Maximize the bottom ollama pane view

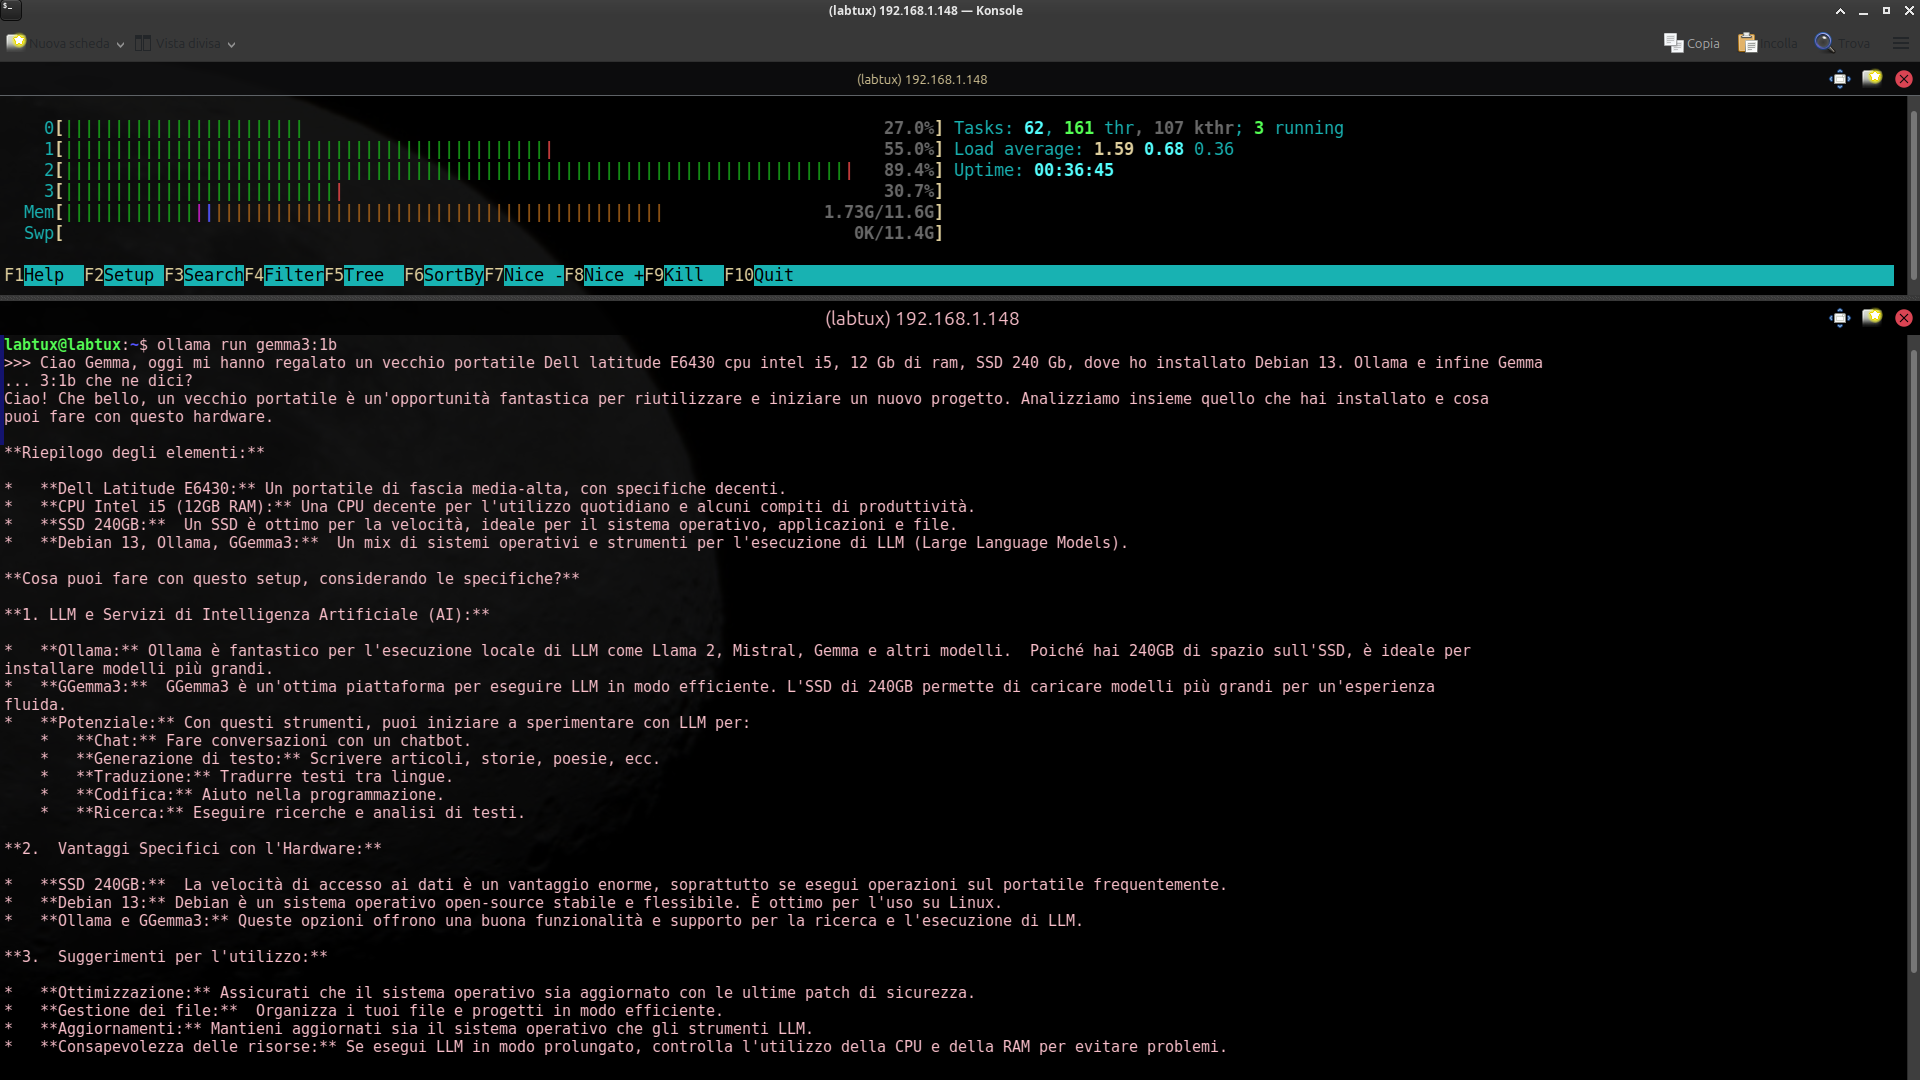click(x=1839, y=318)
